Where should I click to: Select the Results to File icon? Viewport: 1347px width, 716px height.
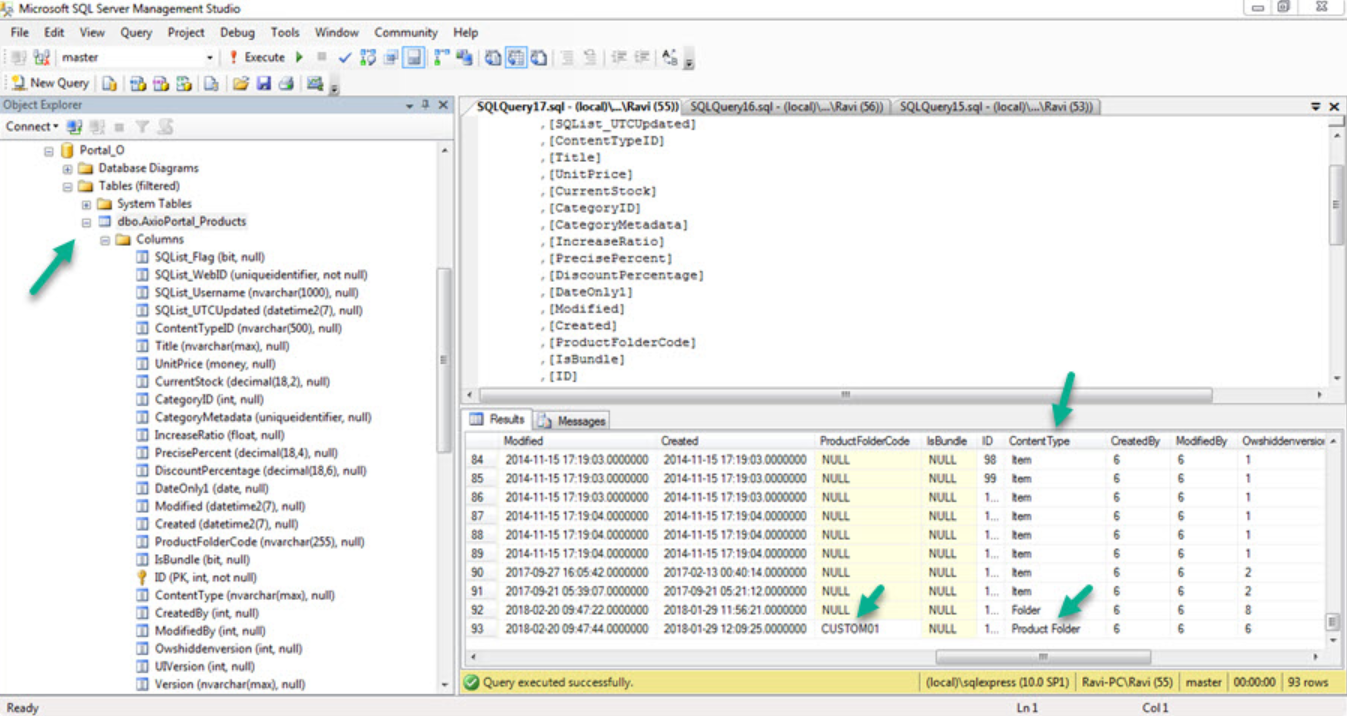[539, 58]
